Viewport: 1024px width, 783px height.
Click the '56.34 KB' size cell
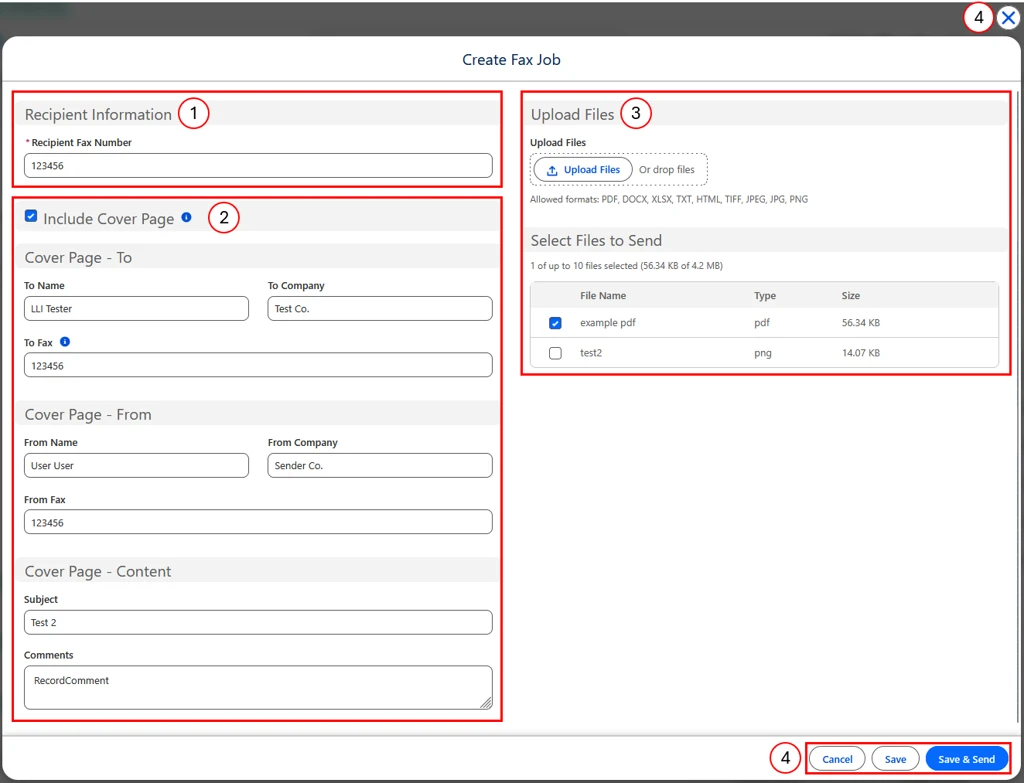point(860,323)
